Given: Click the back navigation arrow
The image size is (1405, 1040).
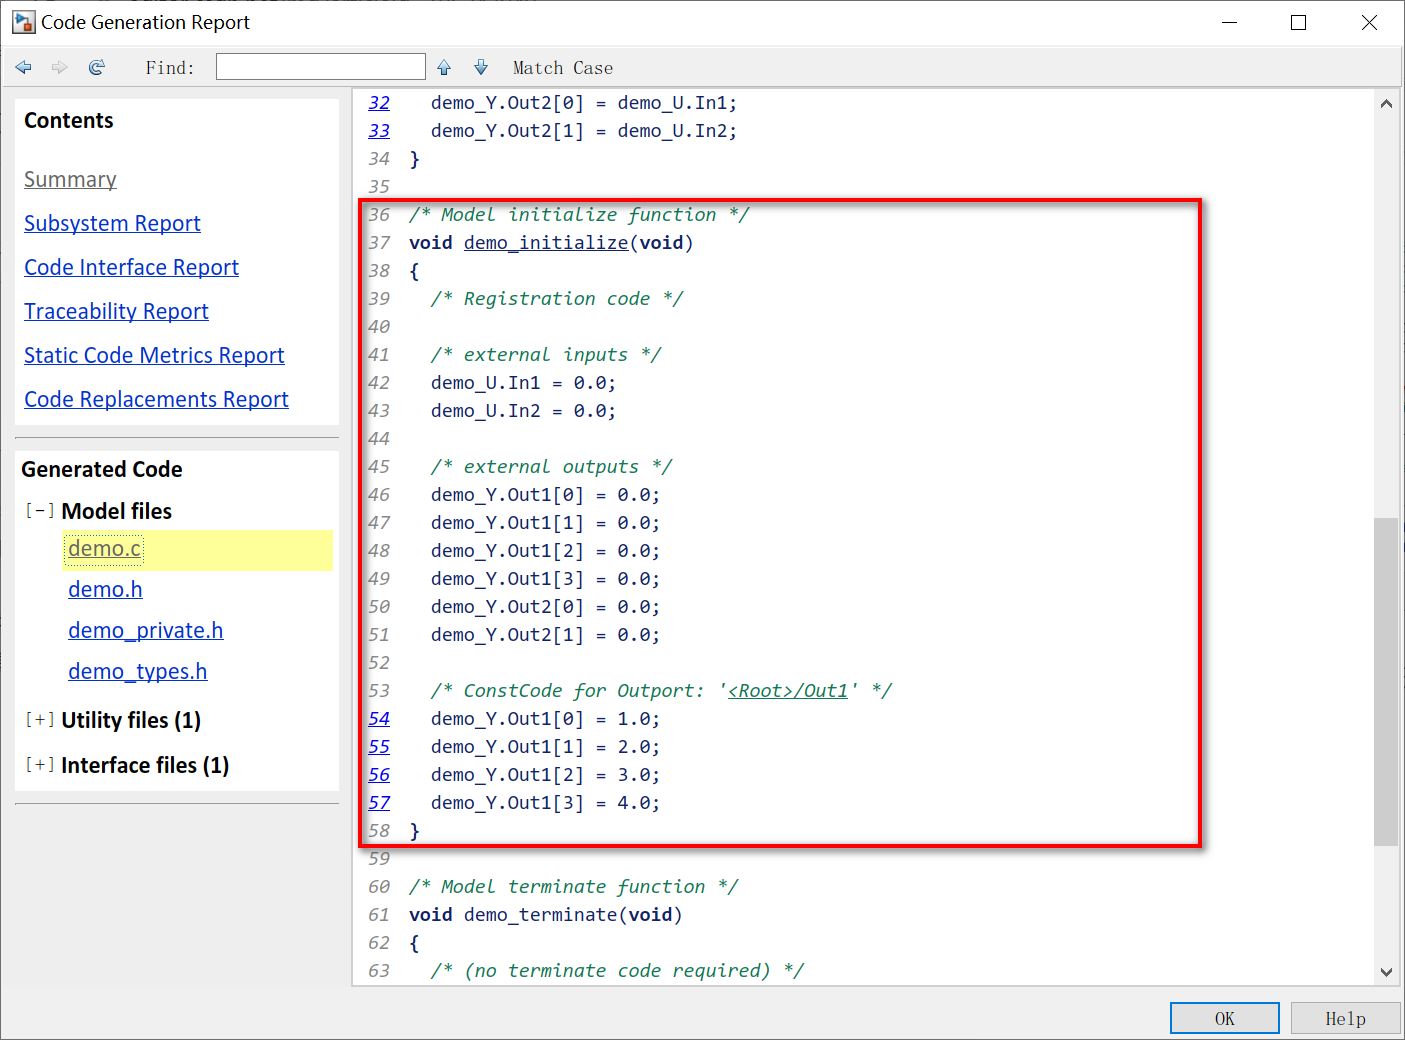Looking at the screenshot, I should pos(23,67).
